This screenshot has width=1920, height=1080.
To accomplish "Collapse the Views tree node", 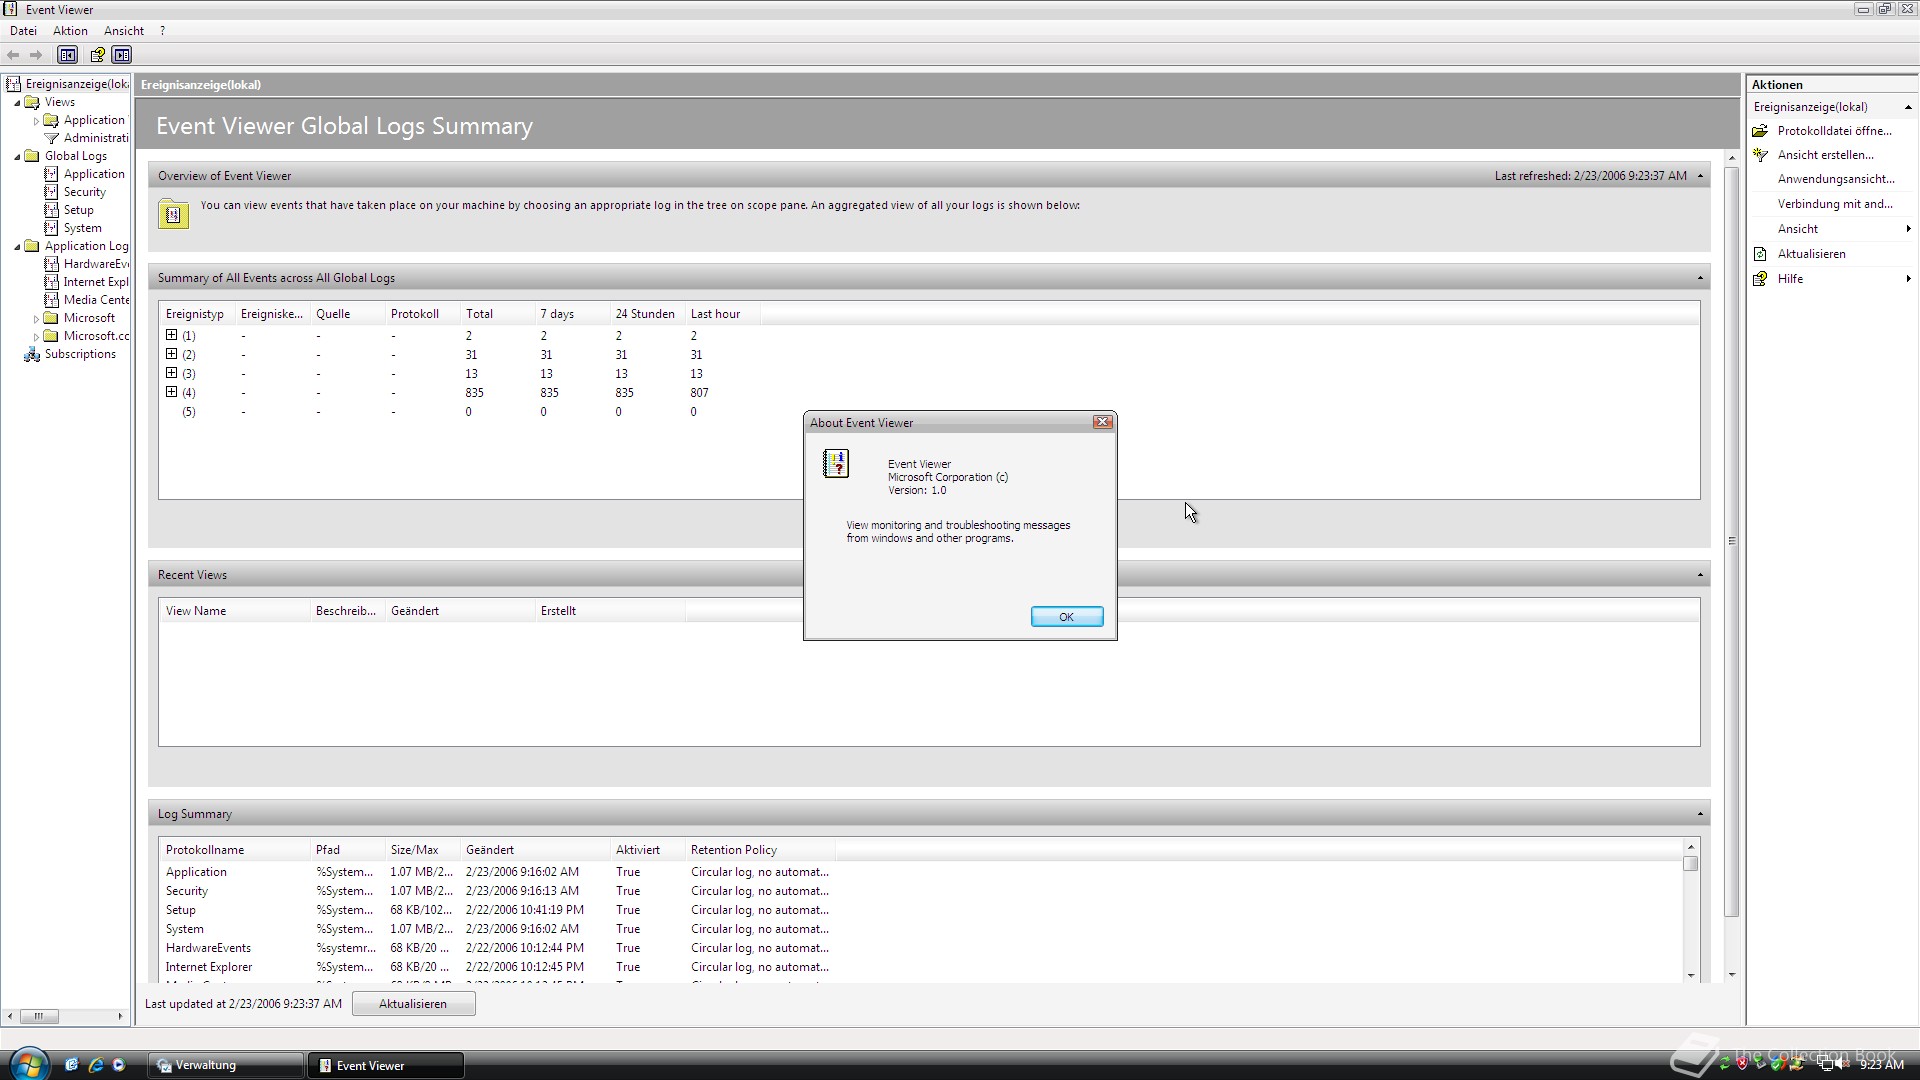I will pyautogui.click(x=17, y=102).
